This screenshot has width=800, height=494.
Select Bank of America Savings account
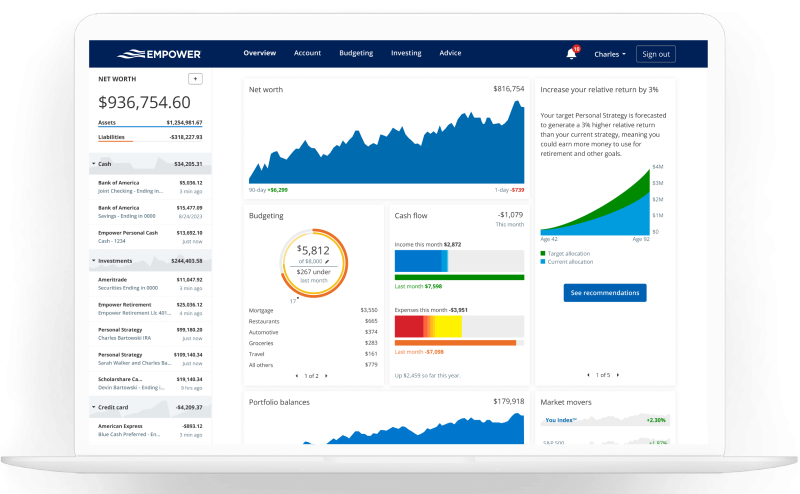click(150, 212)
